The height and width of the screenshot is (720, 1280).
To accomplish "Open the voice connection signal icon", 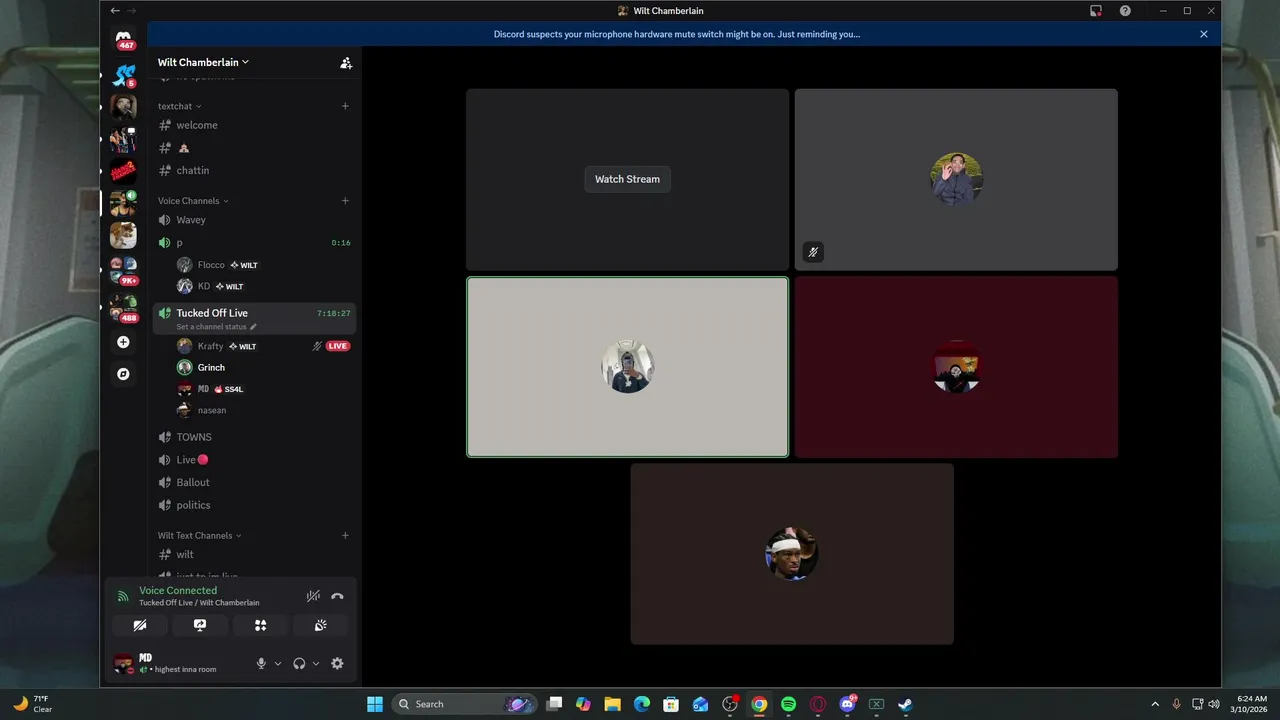I will pos(123,596).
